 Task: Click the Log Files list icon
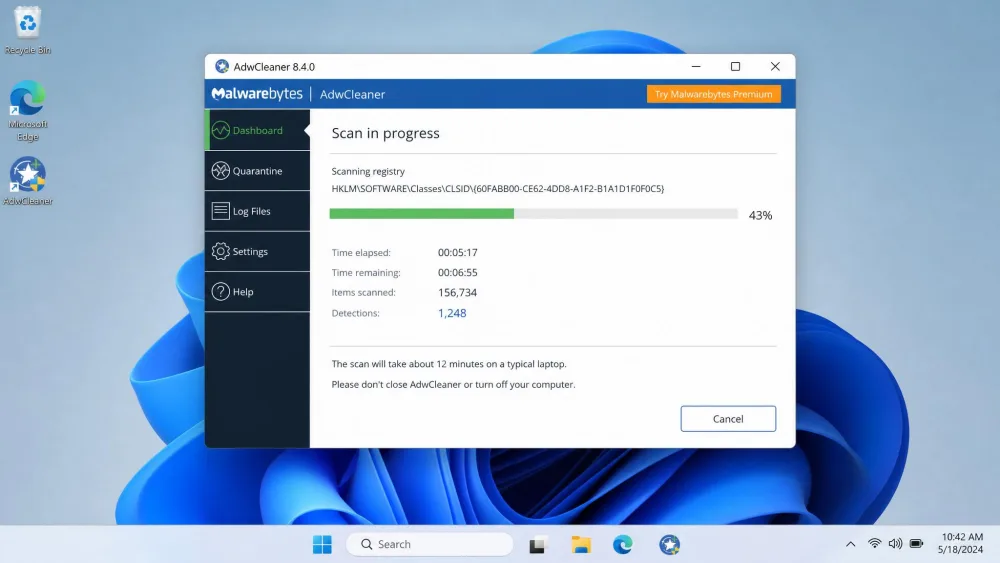(221, 211)
